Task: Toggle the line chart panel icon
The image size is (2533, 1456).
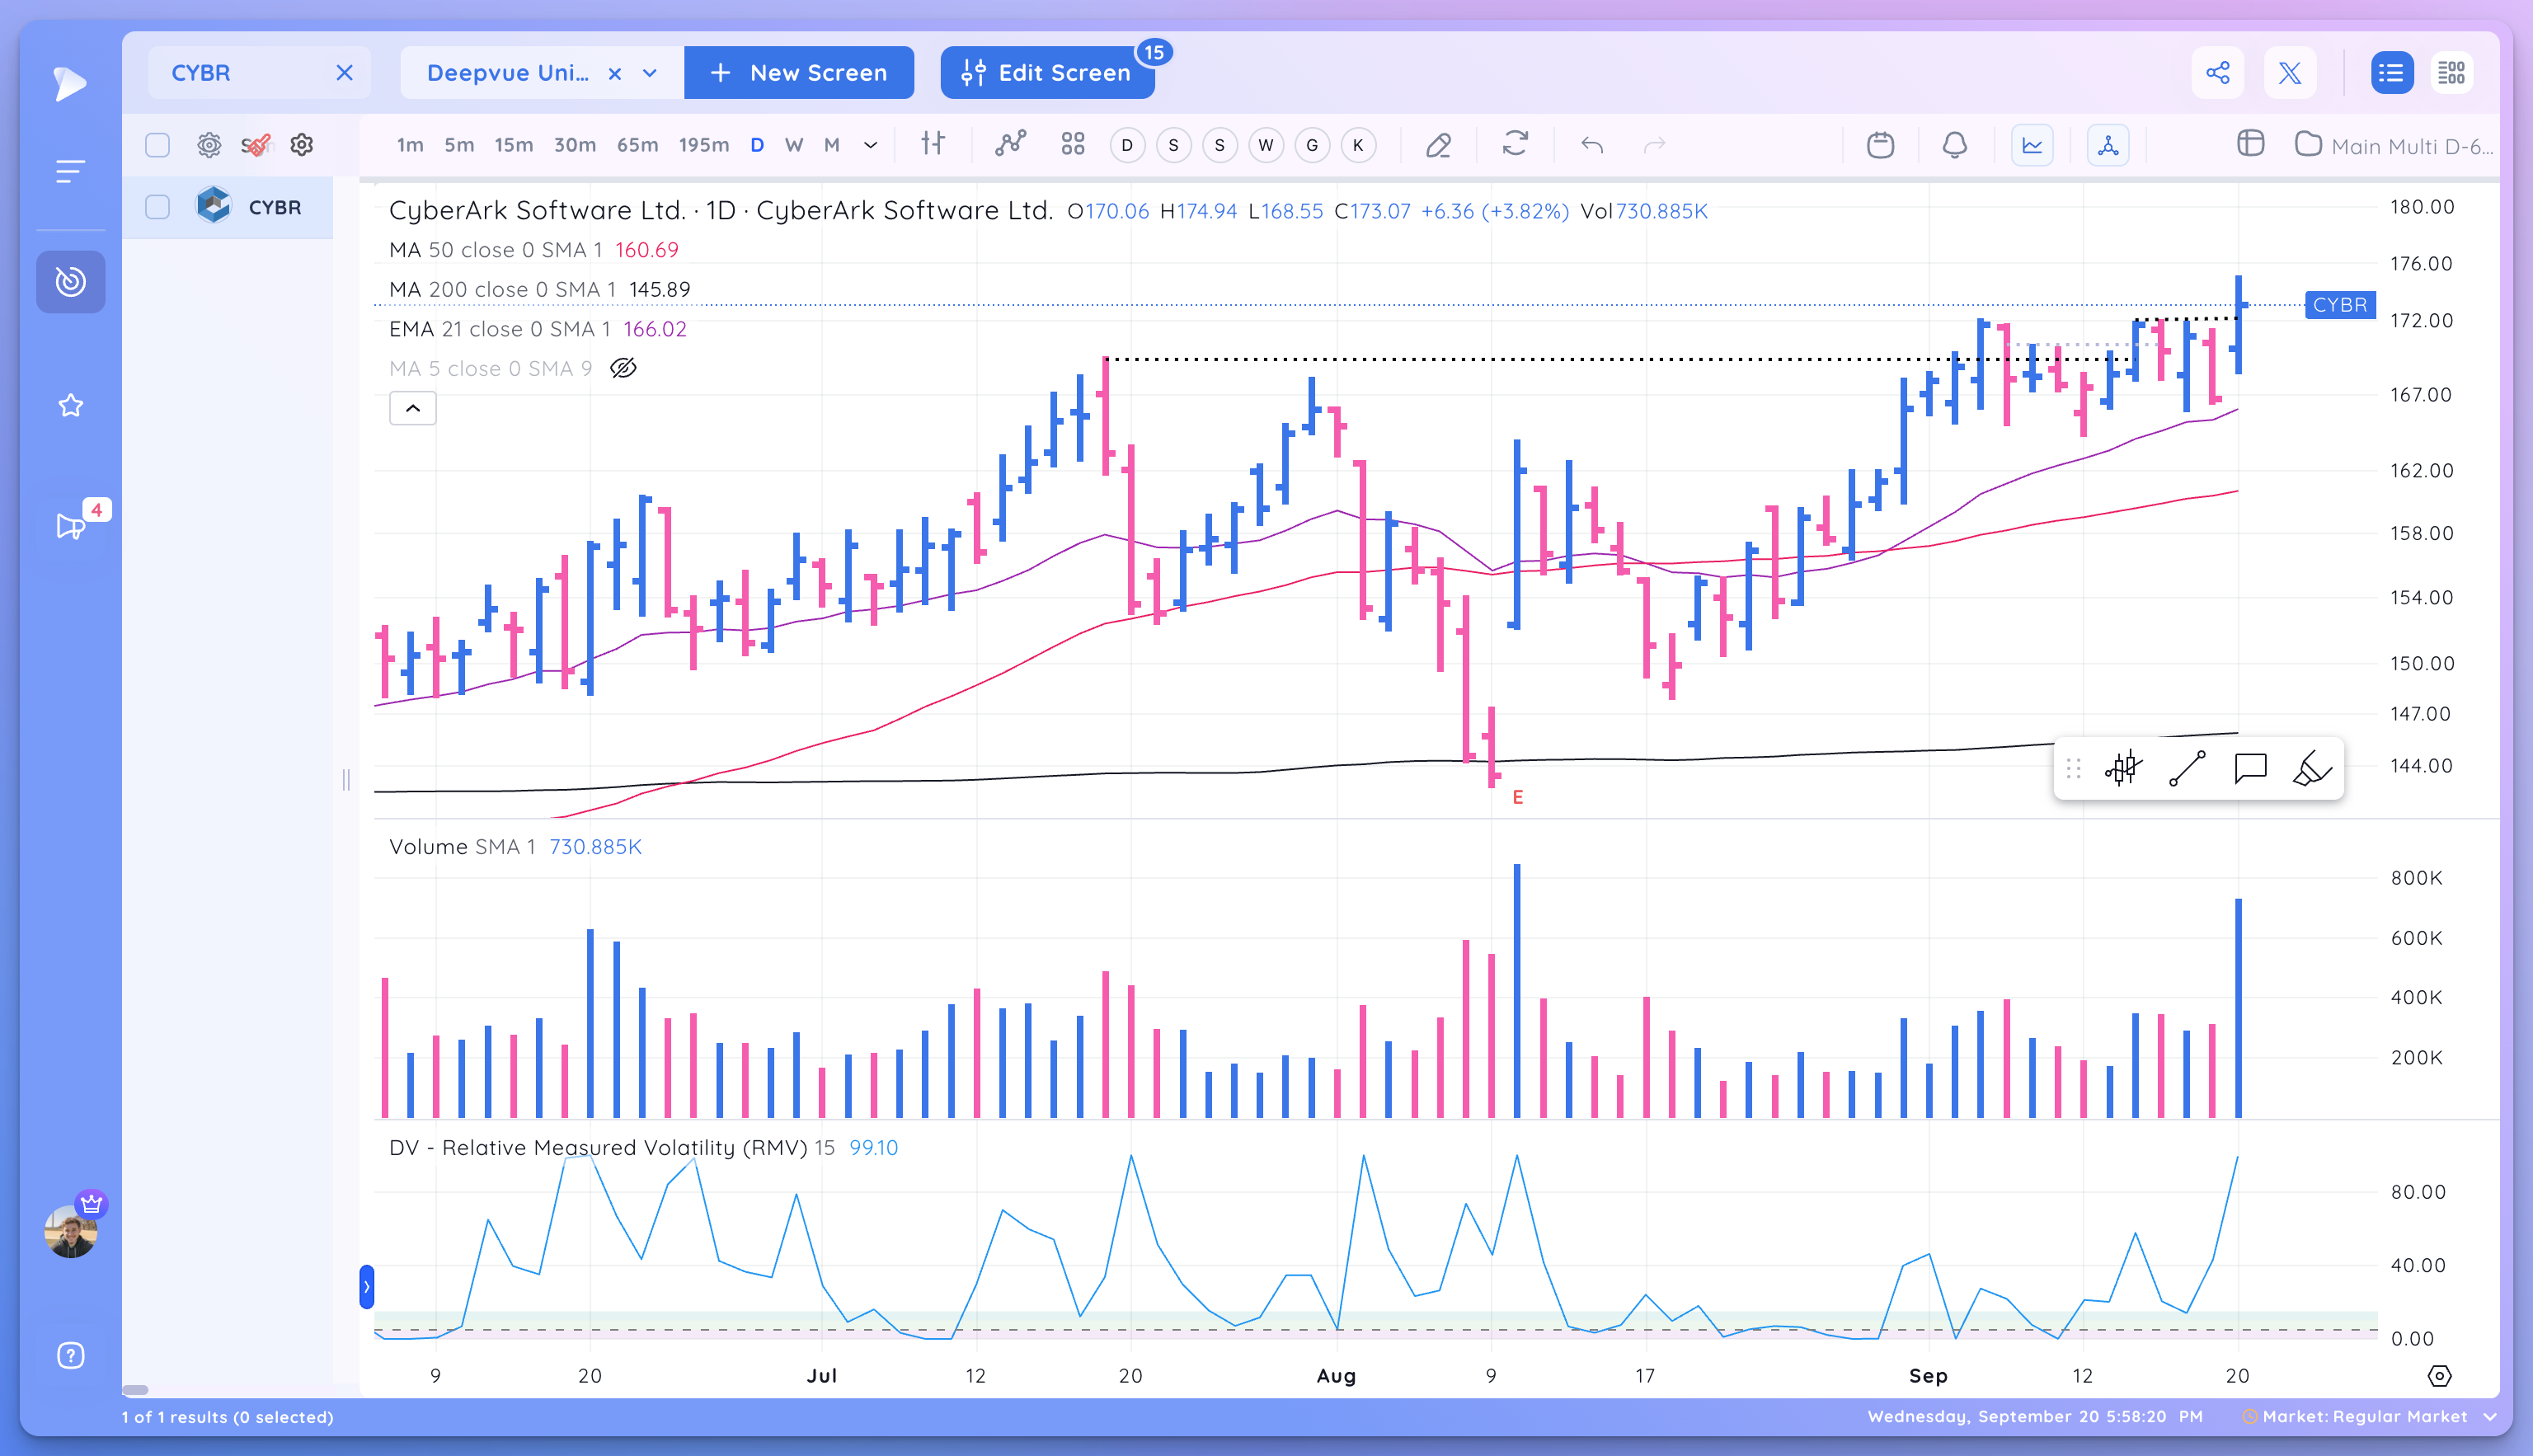Action: (2032, 145)
